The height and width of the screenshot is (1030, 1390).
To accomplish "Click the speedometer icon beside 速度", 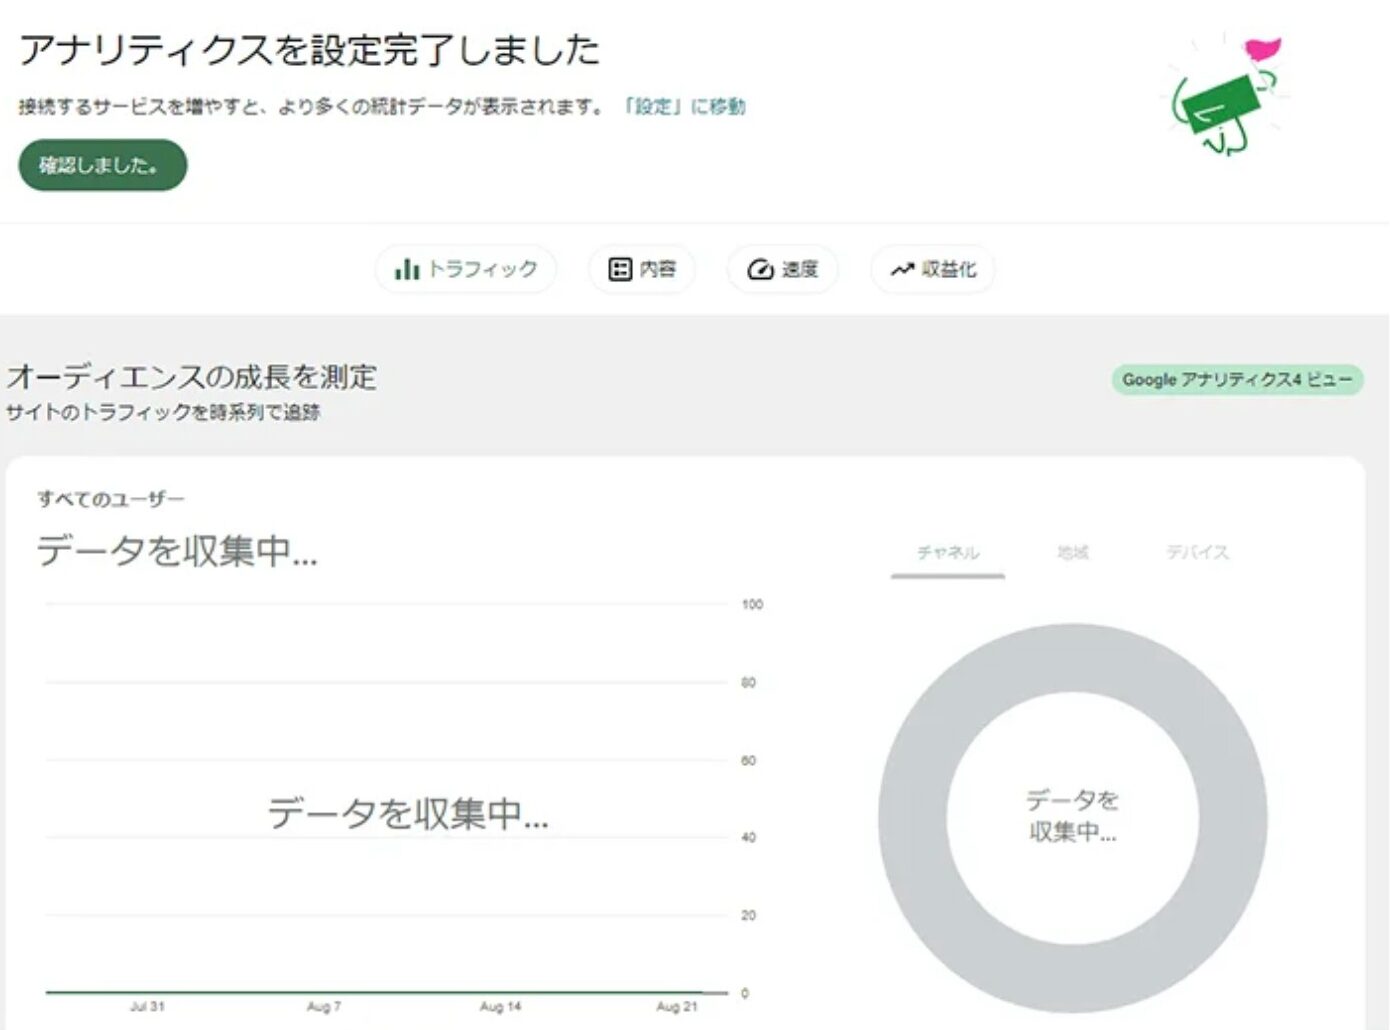I will [760, 269].
